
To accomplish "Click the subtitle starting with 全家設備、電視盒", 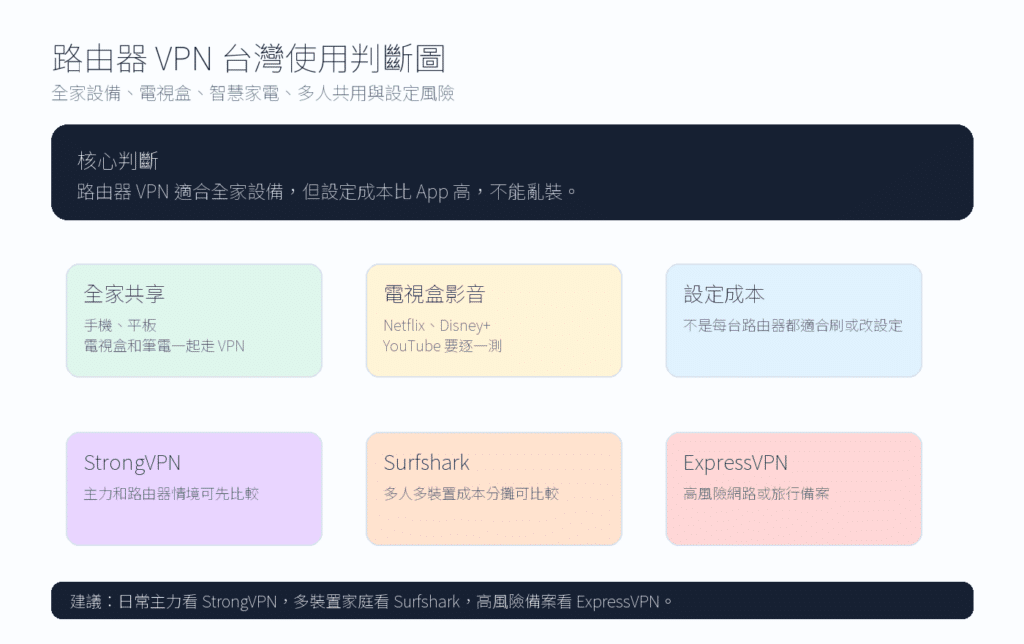I will click(x=253, y=93).
